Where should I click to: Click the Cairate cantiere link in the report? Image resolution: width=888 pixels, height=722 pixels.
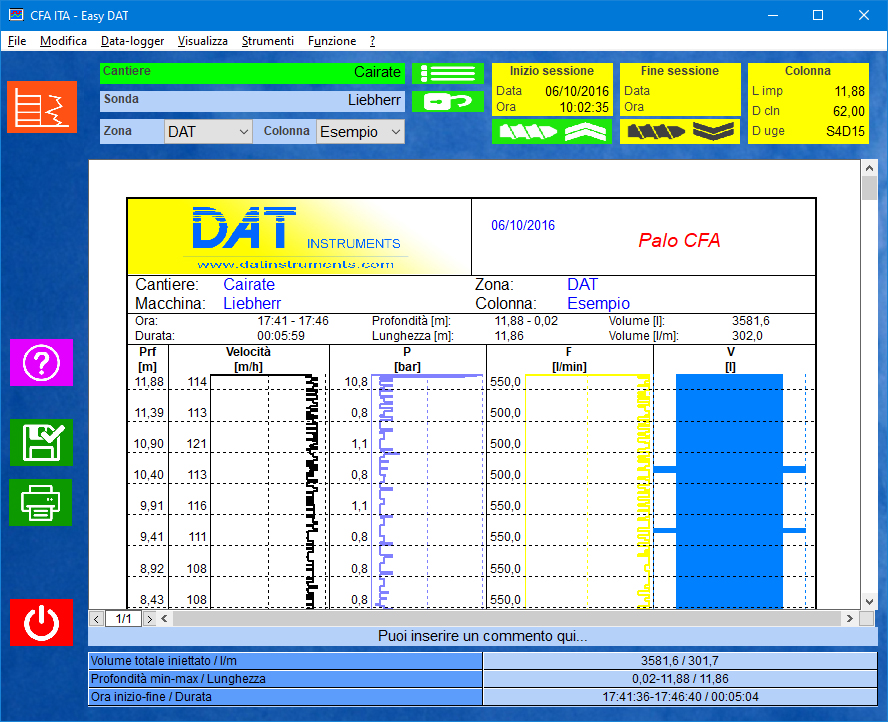(x=248, y=284)
